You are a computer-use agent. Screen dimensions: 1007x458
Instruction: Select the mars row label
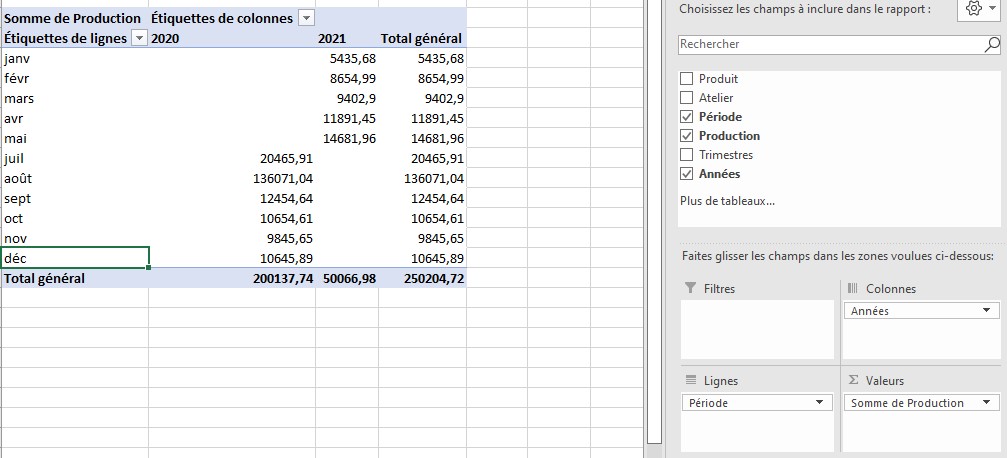74,98
